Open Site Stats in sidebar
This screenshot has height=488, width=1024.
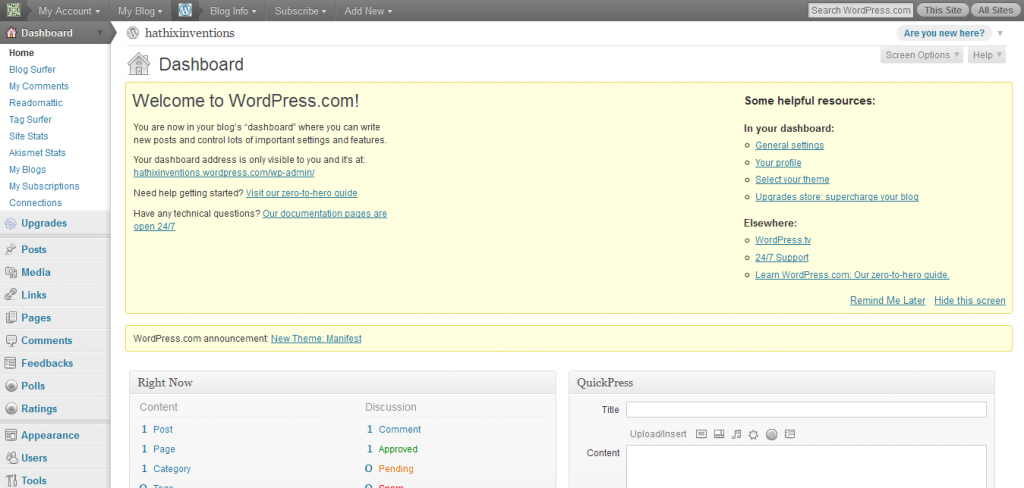tap(28, 136)
